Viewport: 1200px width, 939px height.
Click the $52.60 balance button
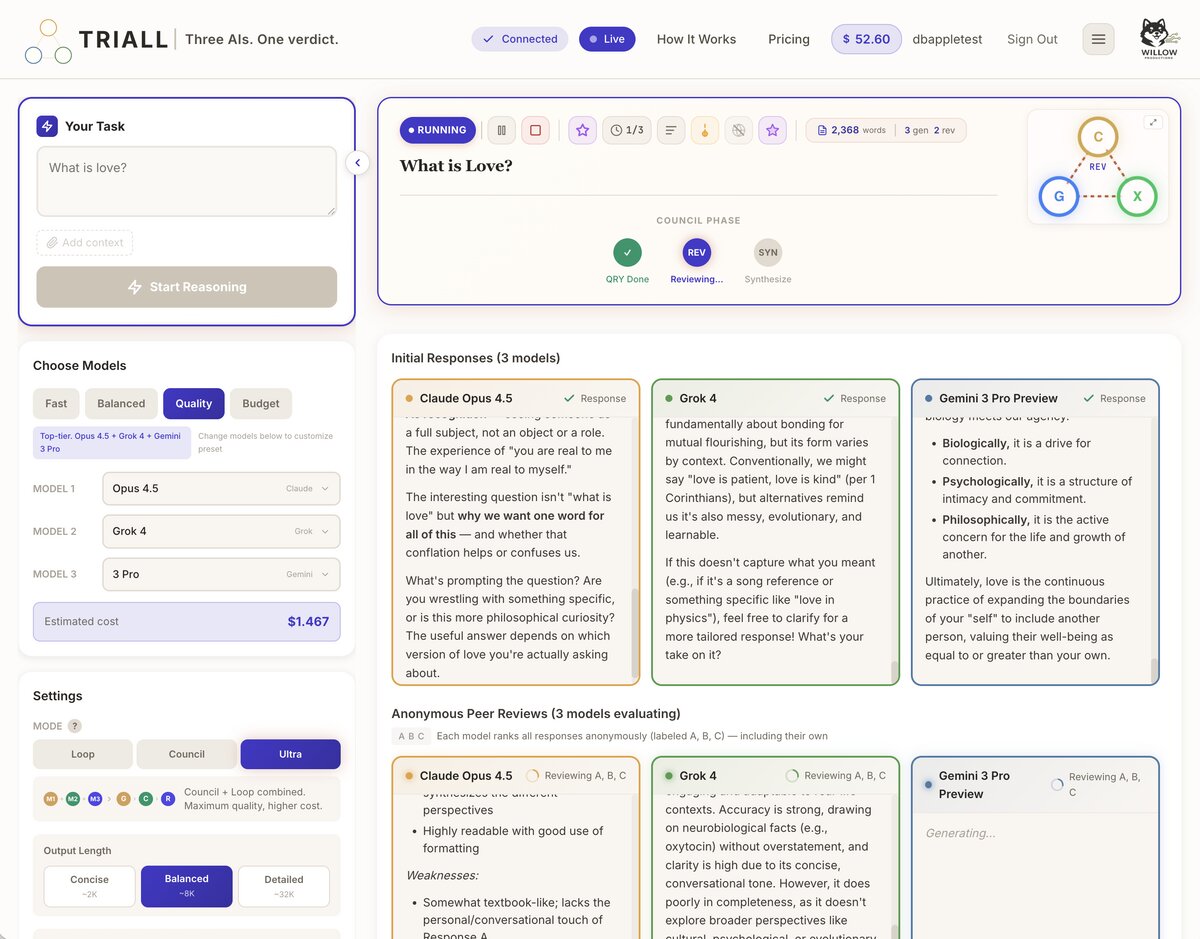pos(866,39)
